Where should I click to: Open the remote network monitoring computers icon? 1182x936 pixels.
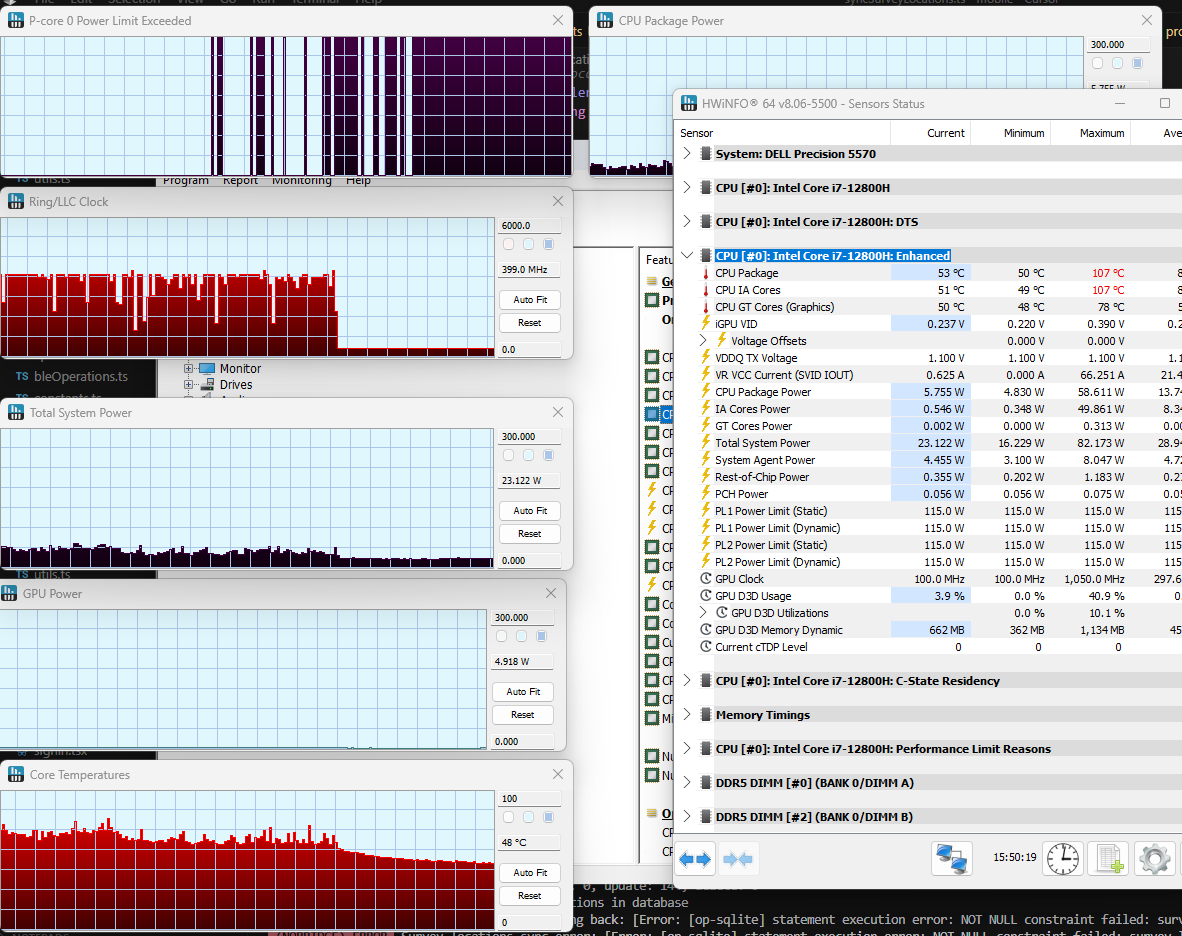[x=951, y=858]
